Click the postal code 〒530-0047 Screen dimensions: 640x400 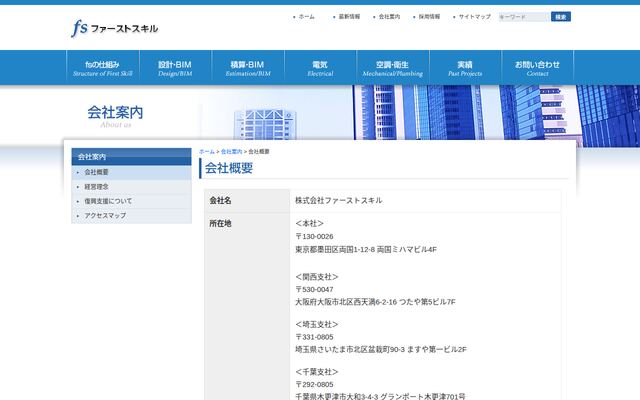(x=314, y=289)
